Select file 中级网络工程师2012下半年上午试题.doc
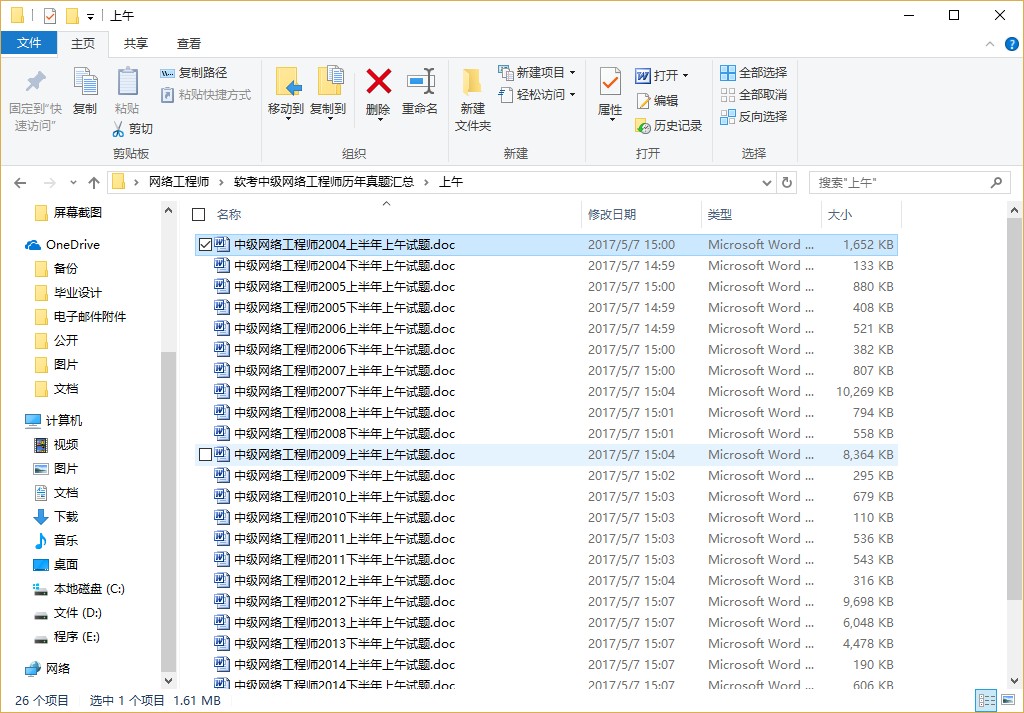 point(546,601)
